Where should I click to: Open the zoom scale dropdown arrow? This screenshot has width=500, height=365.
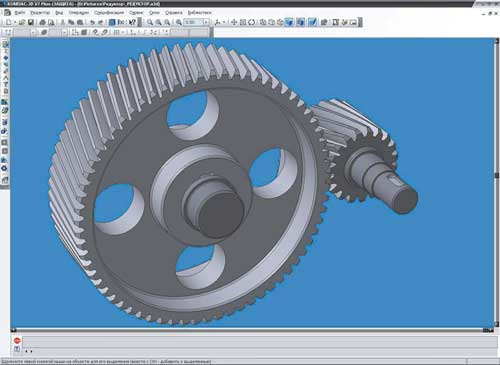coord(206,22)
